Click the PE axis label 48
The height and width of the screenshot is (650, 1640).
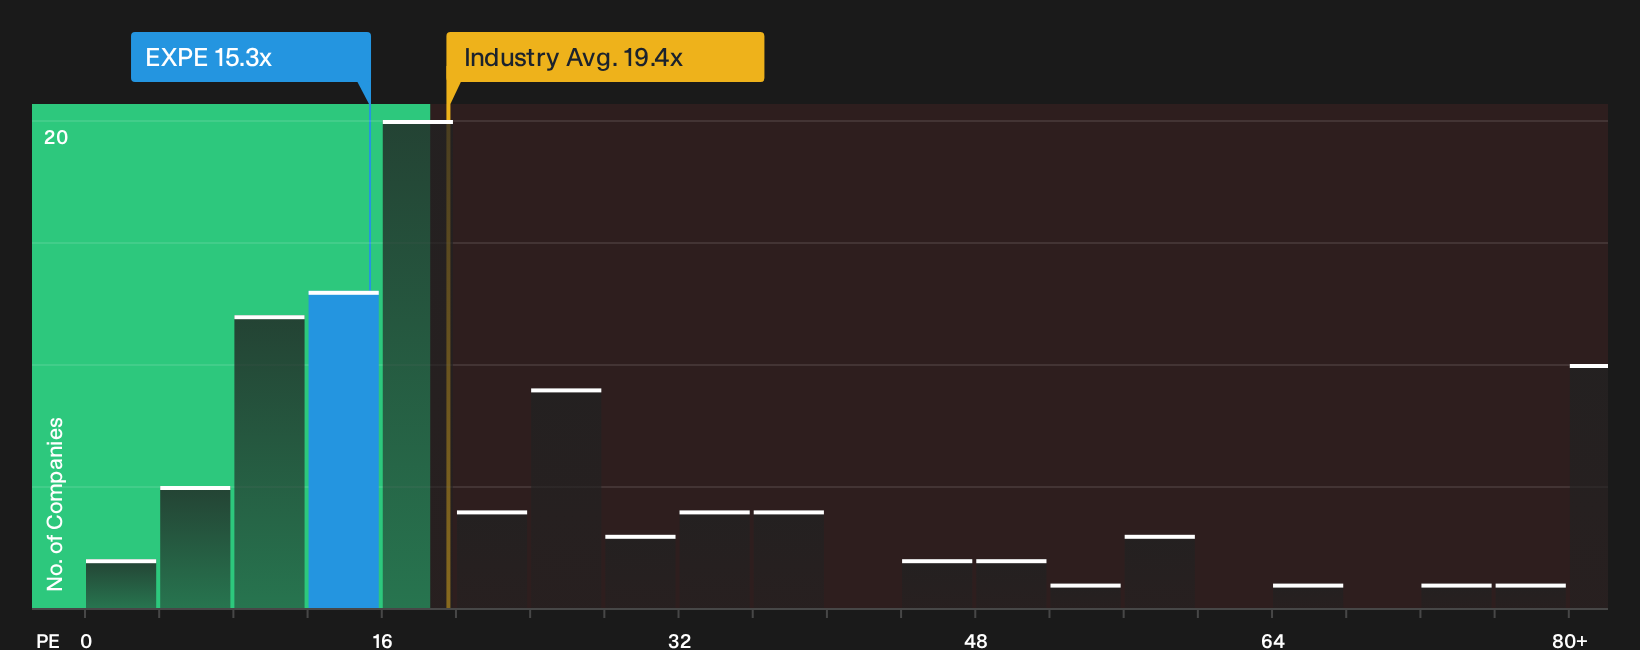(976, 640)
